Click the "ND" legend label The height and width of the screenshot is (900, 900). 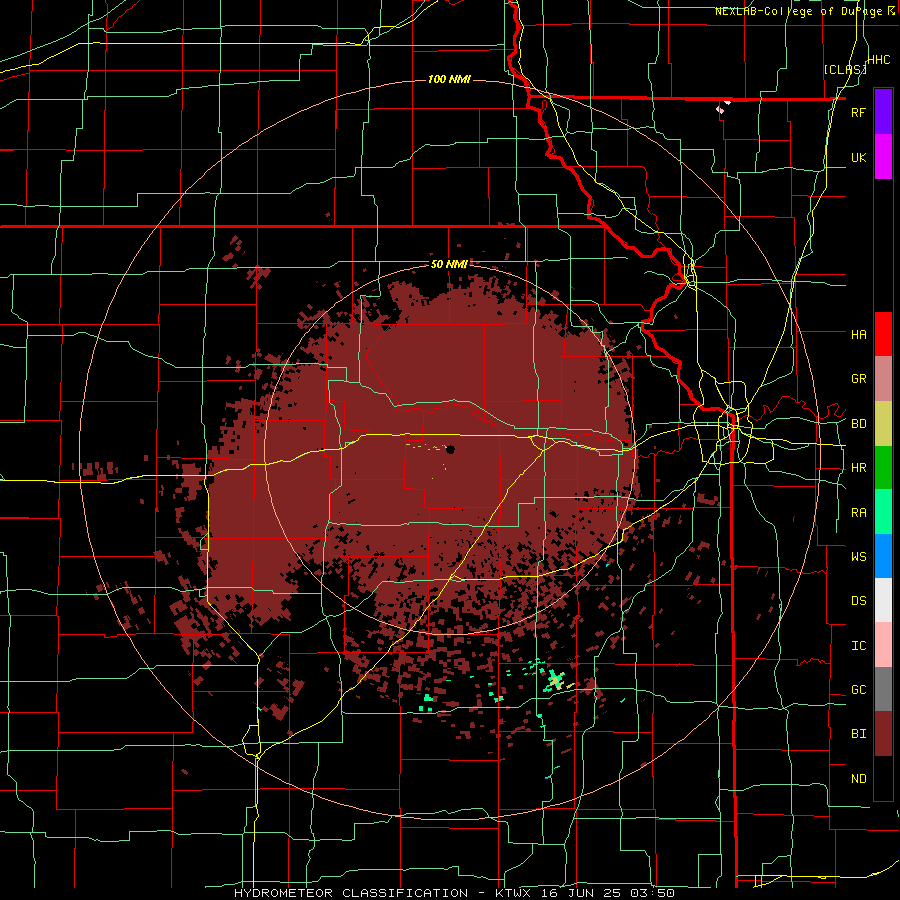(858, 779)
